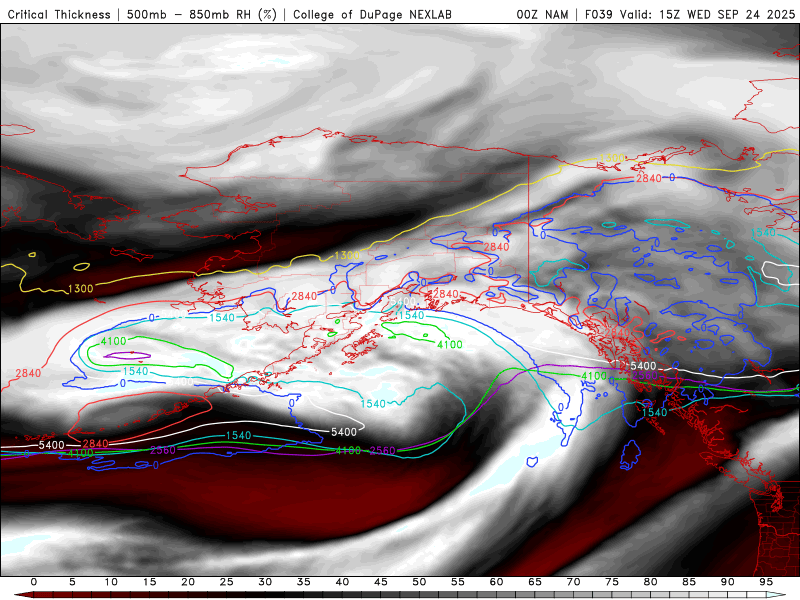Click the "00Z NAM" model run label
This screenshot has width=800, height=600.
(x=542, y=14)
